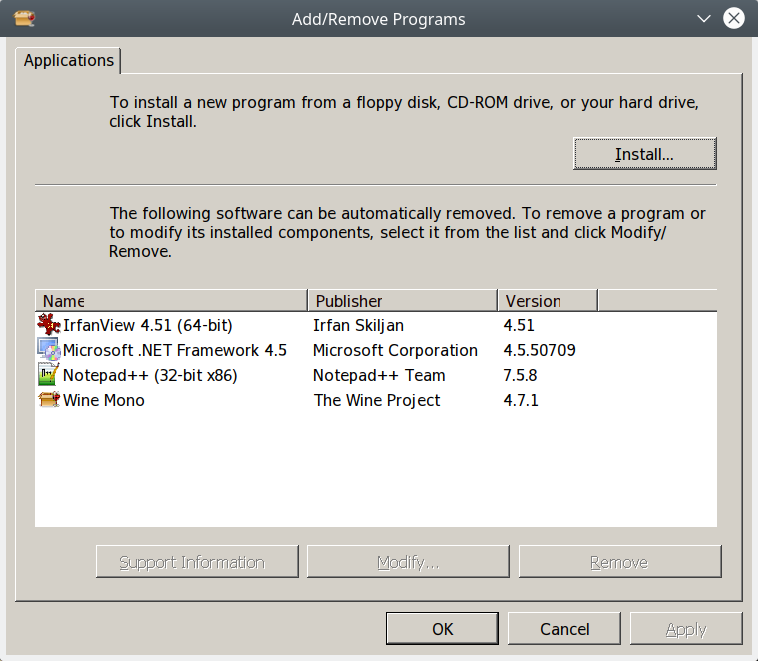Click the Modify... button
758x661 pixels.
coord(408,562)
